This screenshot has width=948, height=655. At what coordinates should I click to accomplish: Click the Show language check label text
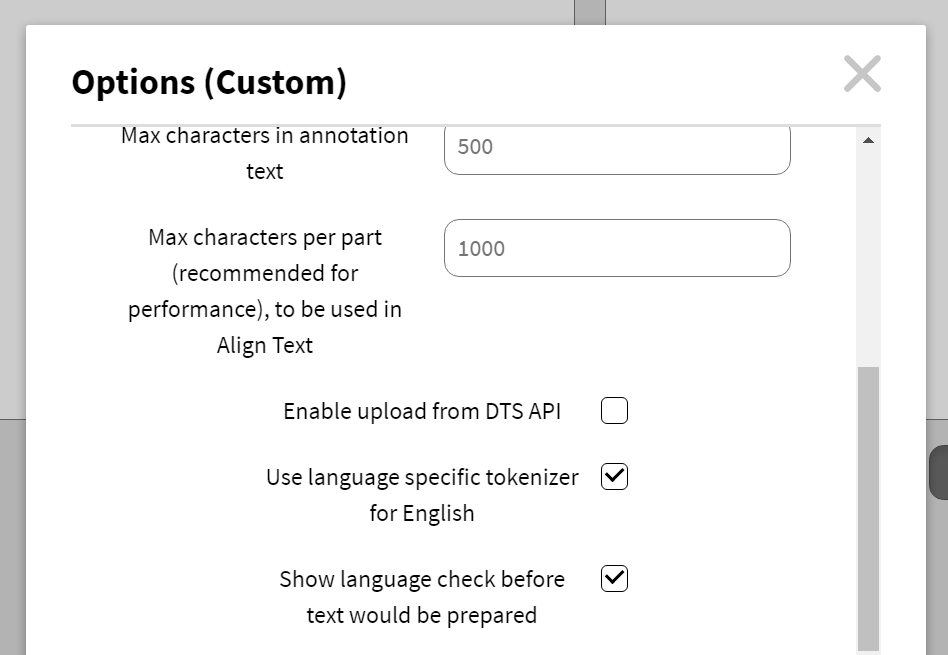pyautogui.click(x=421, y=595)
